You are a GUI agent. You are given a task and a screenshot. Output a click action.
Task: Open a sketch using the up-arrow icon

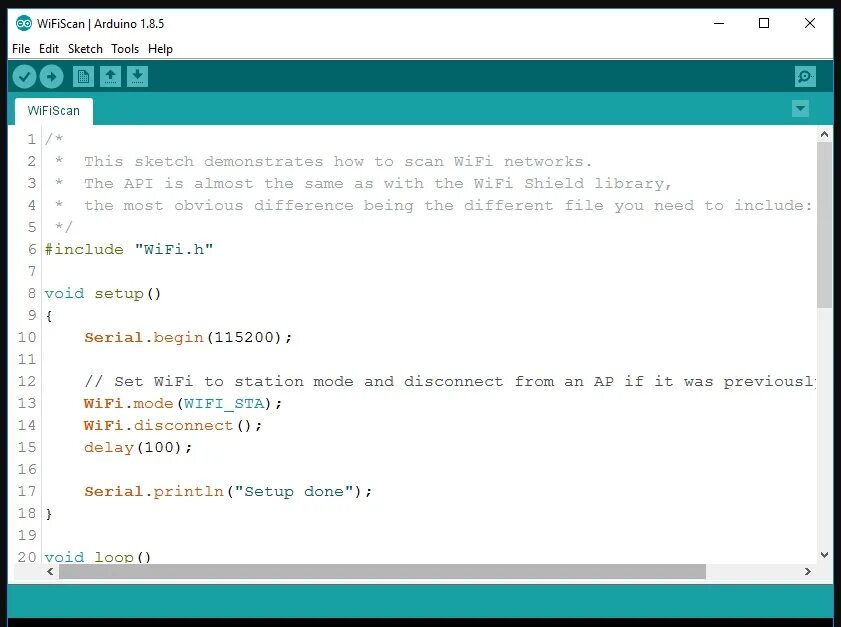(110, 77)
